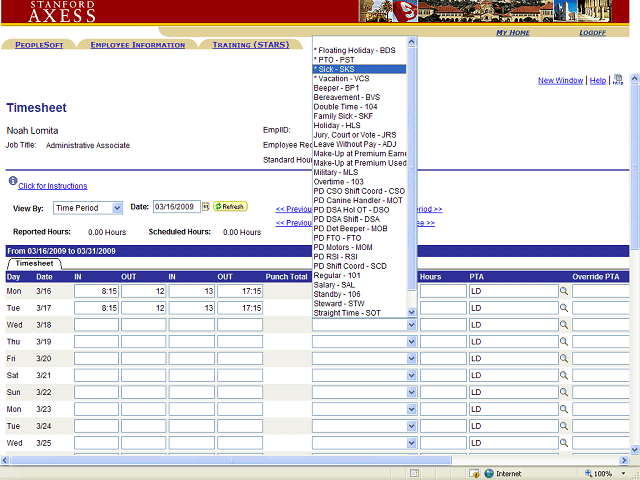Click the Help page icon beside Help link
Viewport: 640px width, 480px height.
[x=617, y=81]
